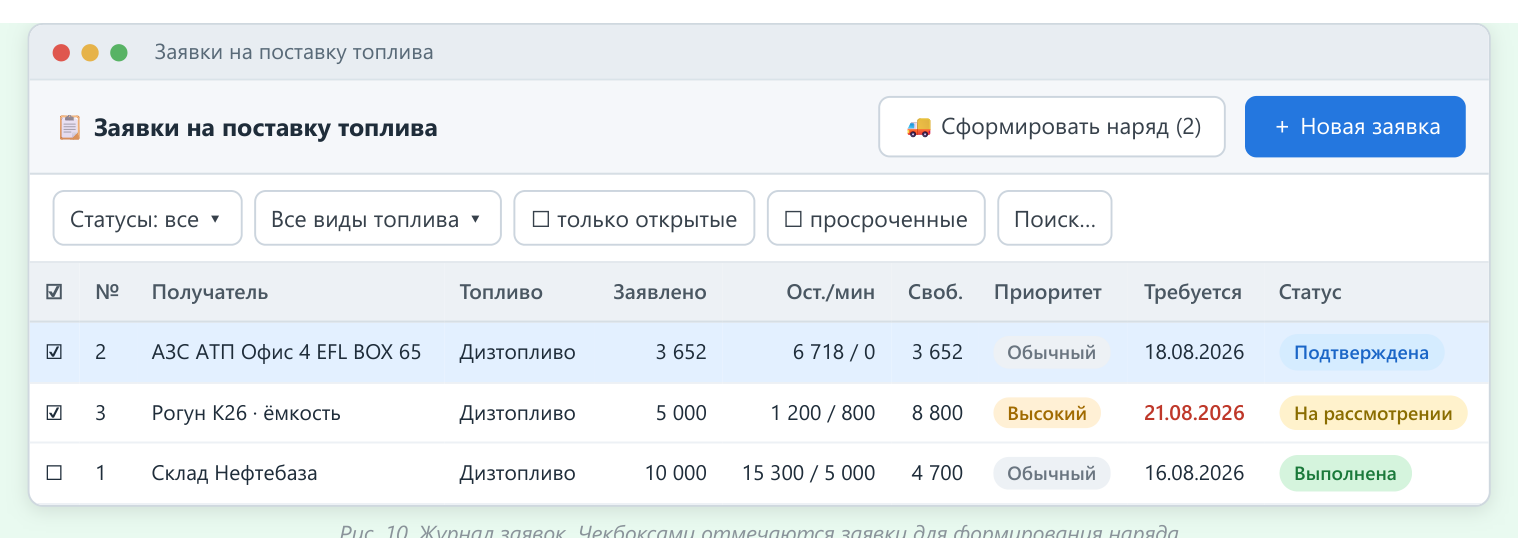Click the balance value 6 718 / 0
Image resolution: width=1518 pixels, height=538 pixels.
834,352
